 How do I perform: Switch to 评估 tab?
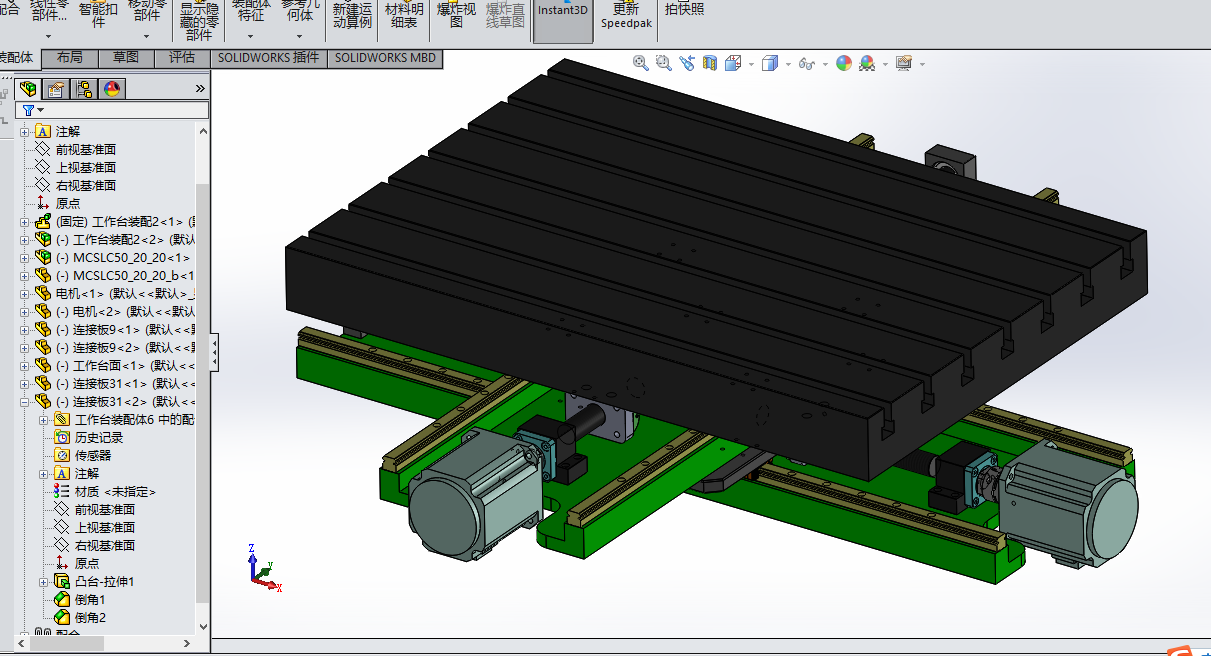pos(182,57)
